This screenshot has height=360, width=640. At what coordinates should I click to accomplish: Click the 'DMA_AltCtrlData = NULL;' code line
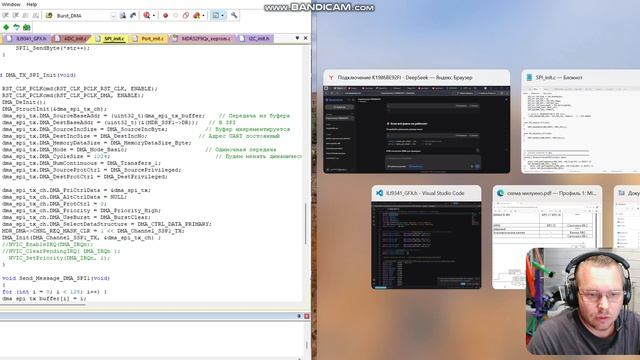click(x=64, y=197)
